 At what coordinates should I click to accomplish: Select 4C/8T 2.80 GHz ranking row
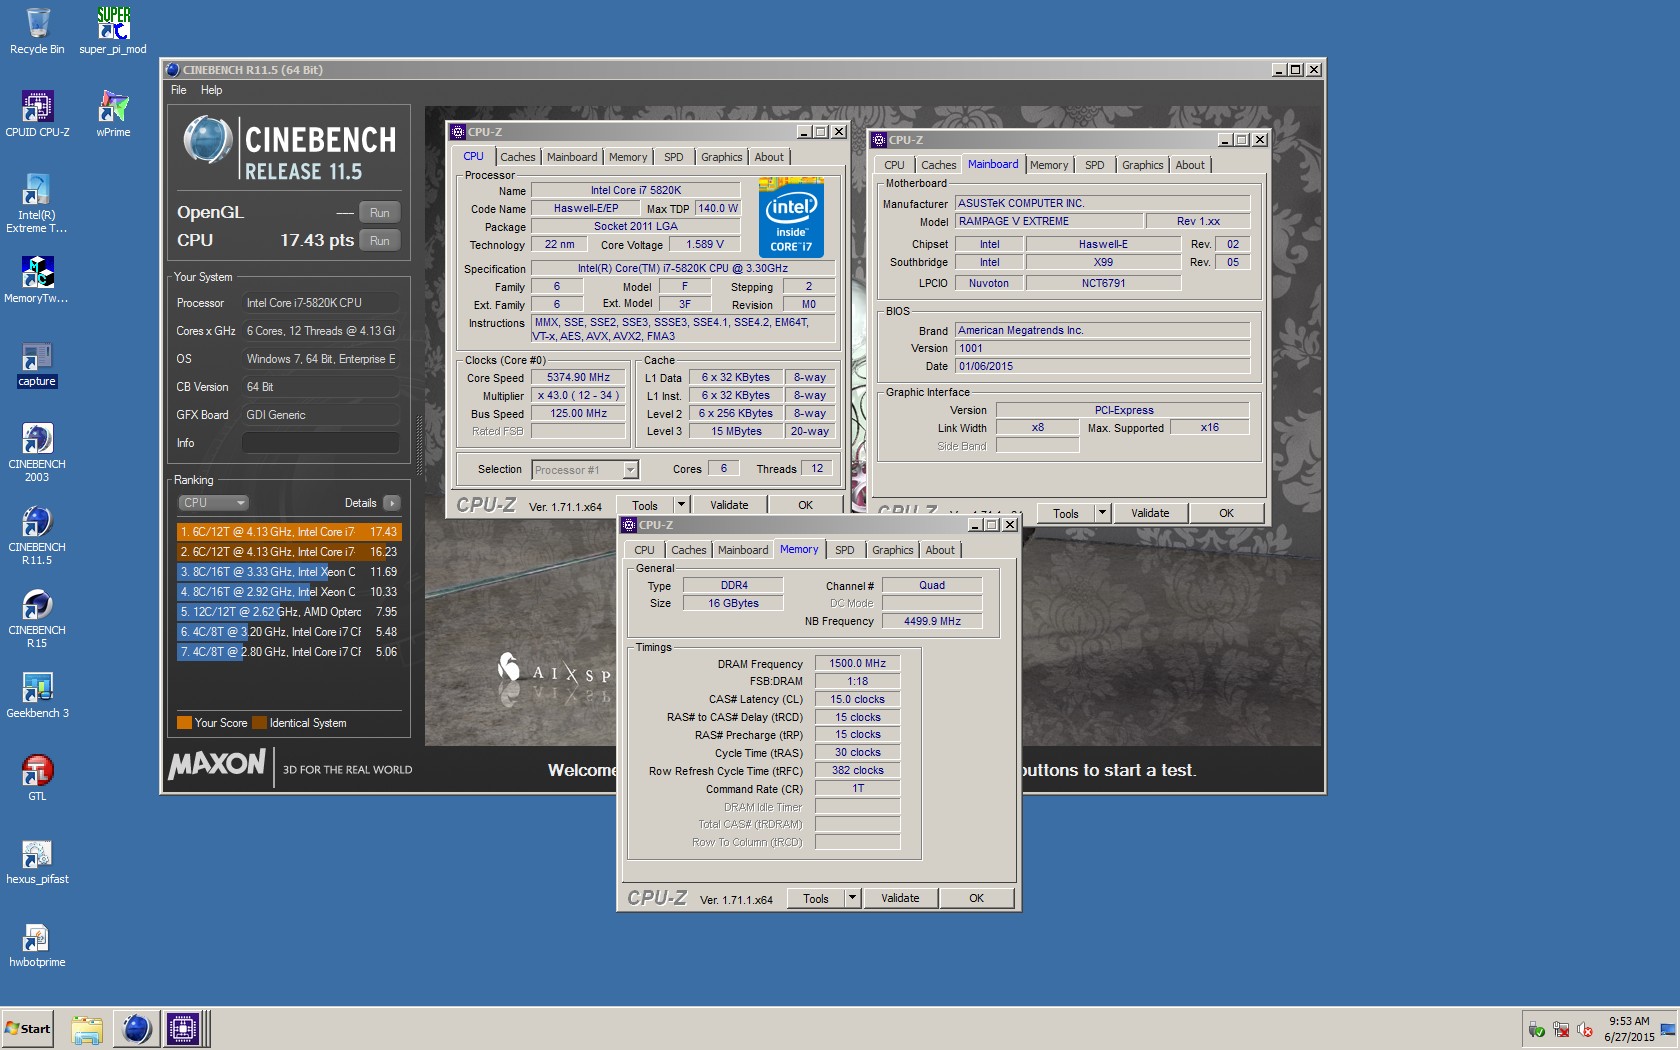(x=289, y=652)
